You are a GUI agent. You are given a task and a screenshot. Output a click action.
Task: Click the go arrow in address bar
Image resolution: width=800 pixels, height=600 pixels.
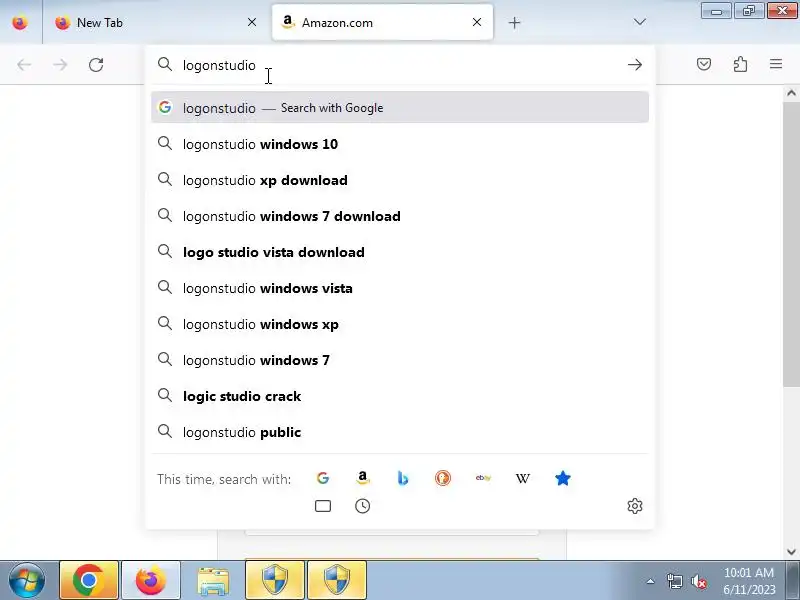point(635,65)
